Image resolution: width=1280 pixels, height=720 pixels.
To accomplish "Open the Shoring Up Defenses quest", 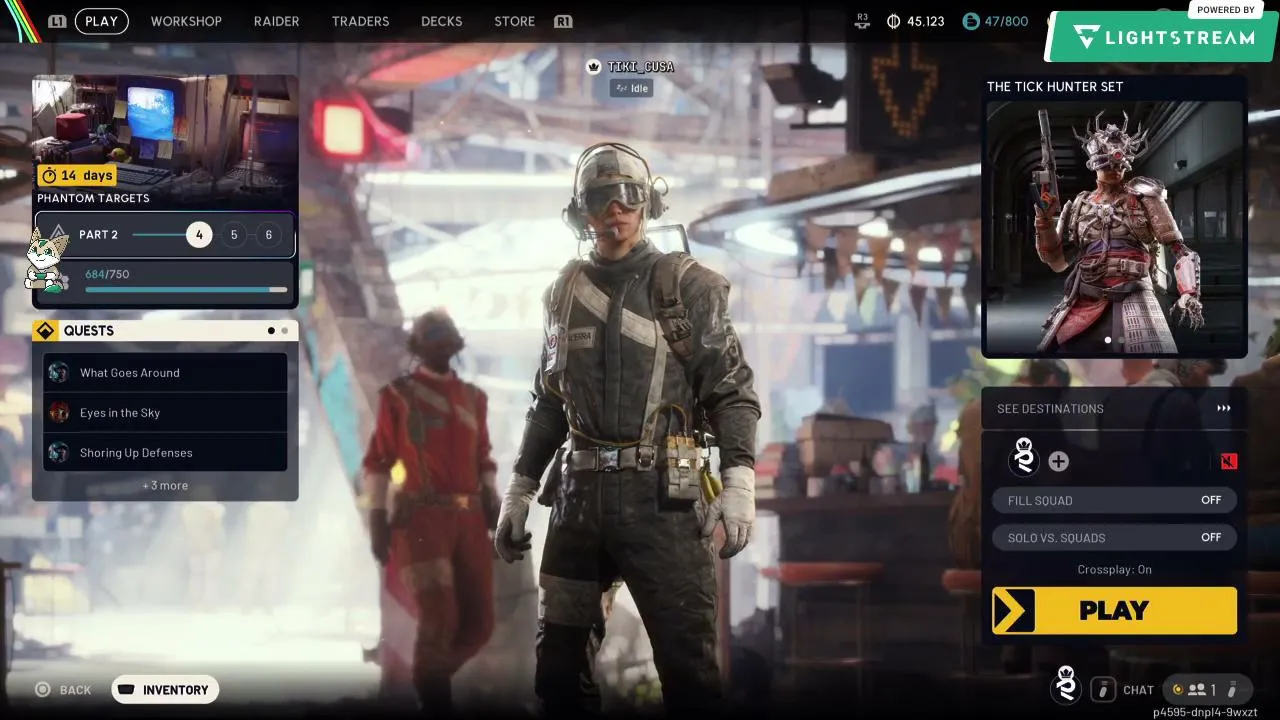I will [x=165, y=453].
